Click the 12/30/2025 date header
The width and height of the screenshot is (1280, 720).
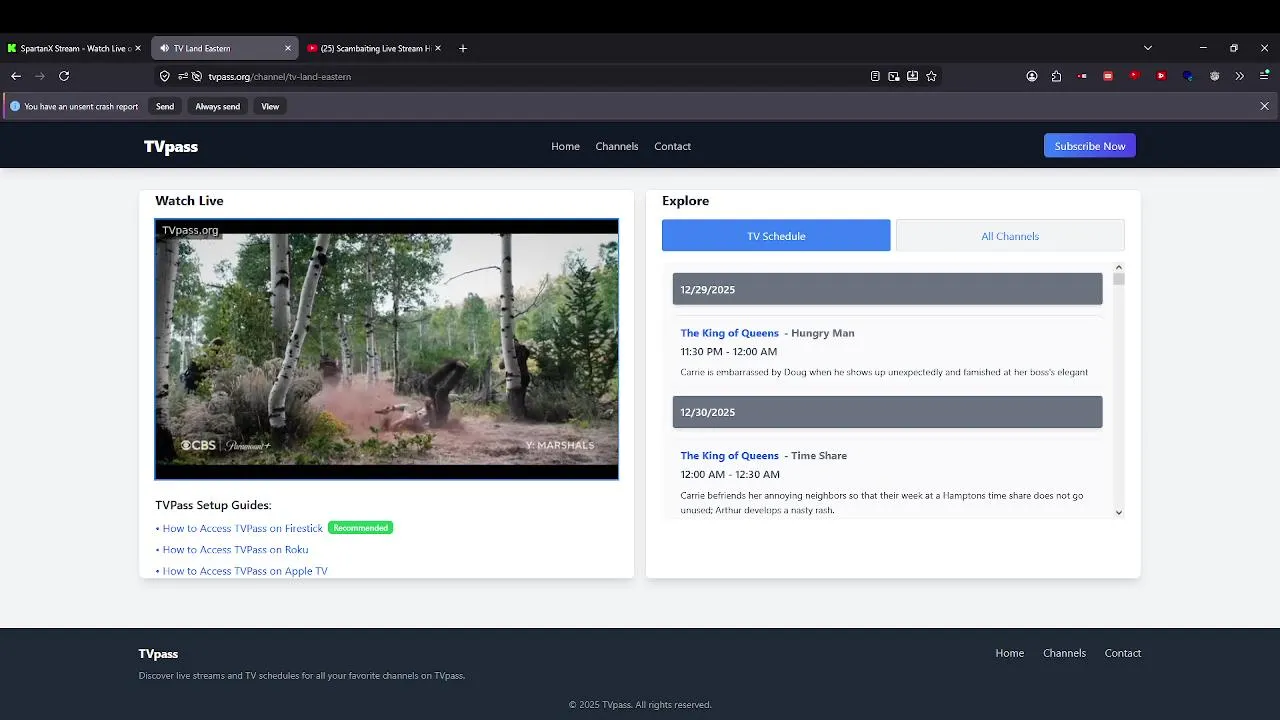coord(887,412)
